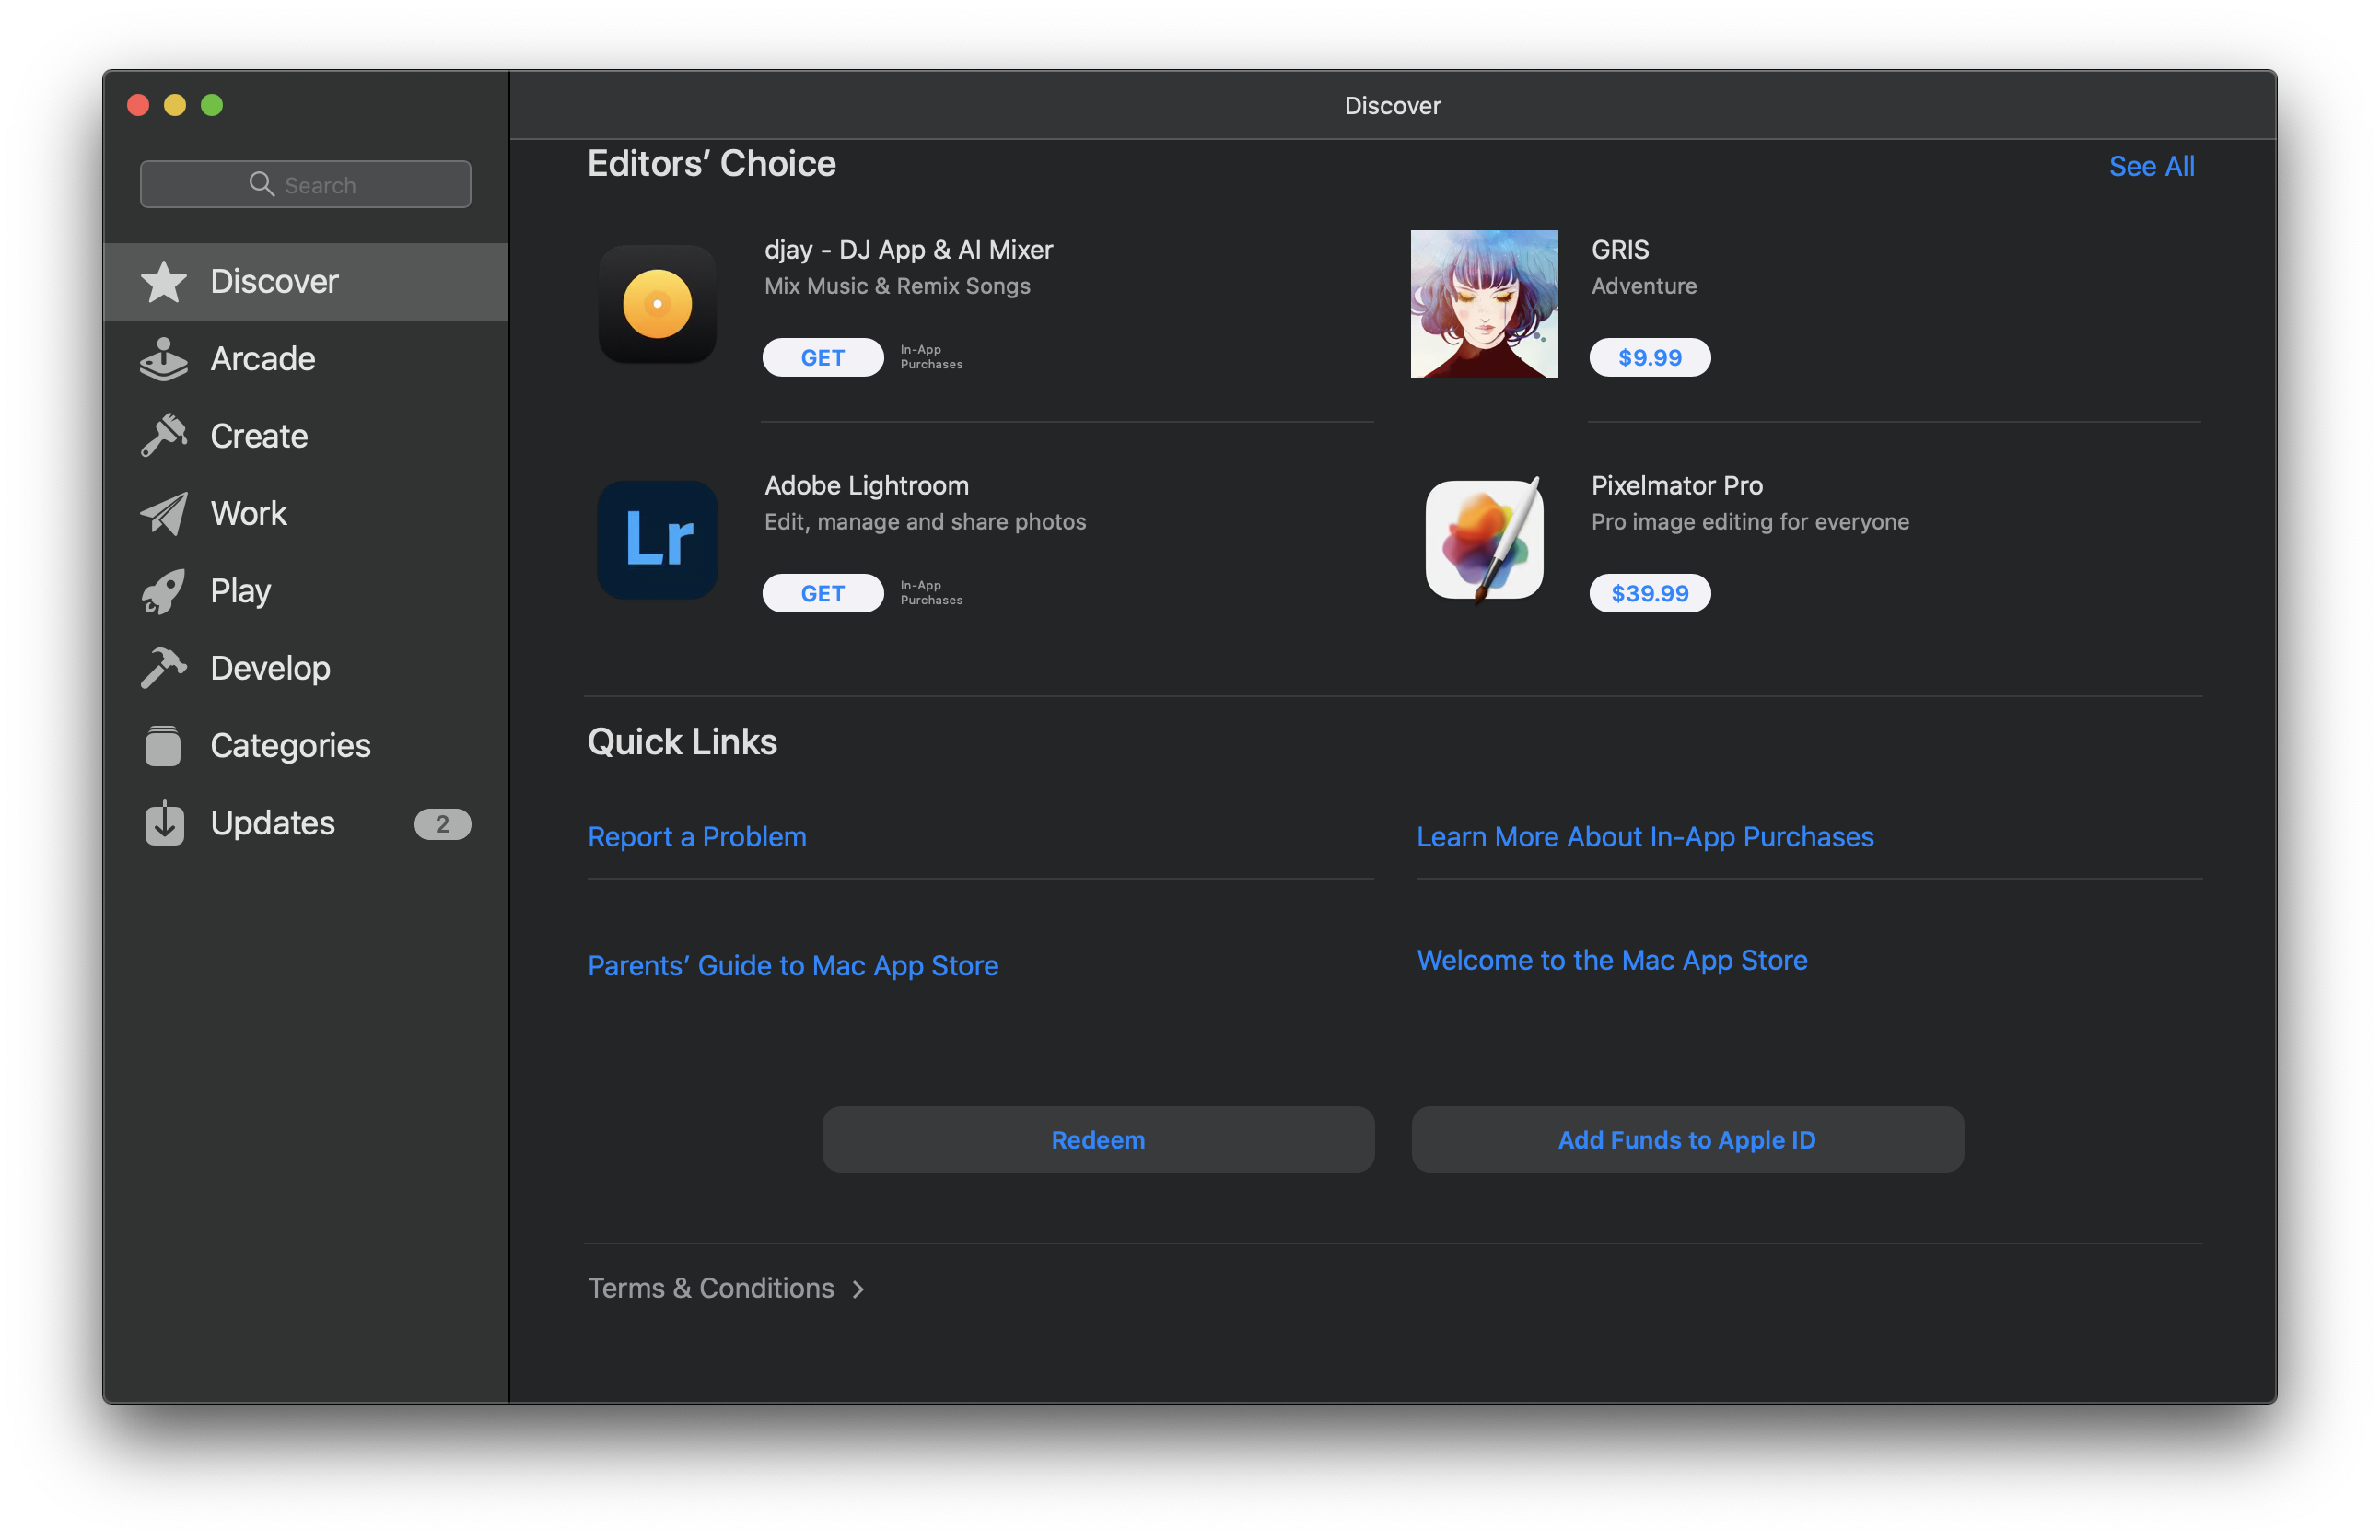The image size is (2380, 1540).
Task: Open Report a Problem link
Action: coord(697,837)
